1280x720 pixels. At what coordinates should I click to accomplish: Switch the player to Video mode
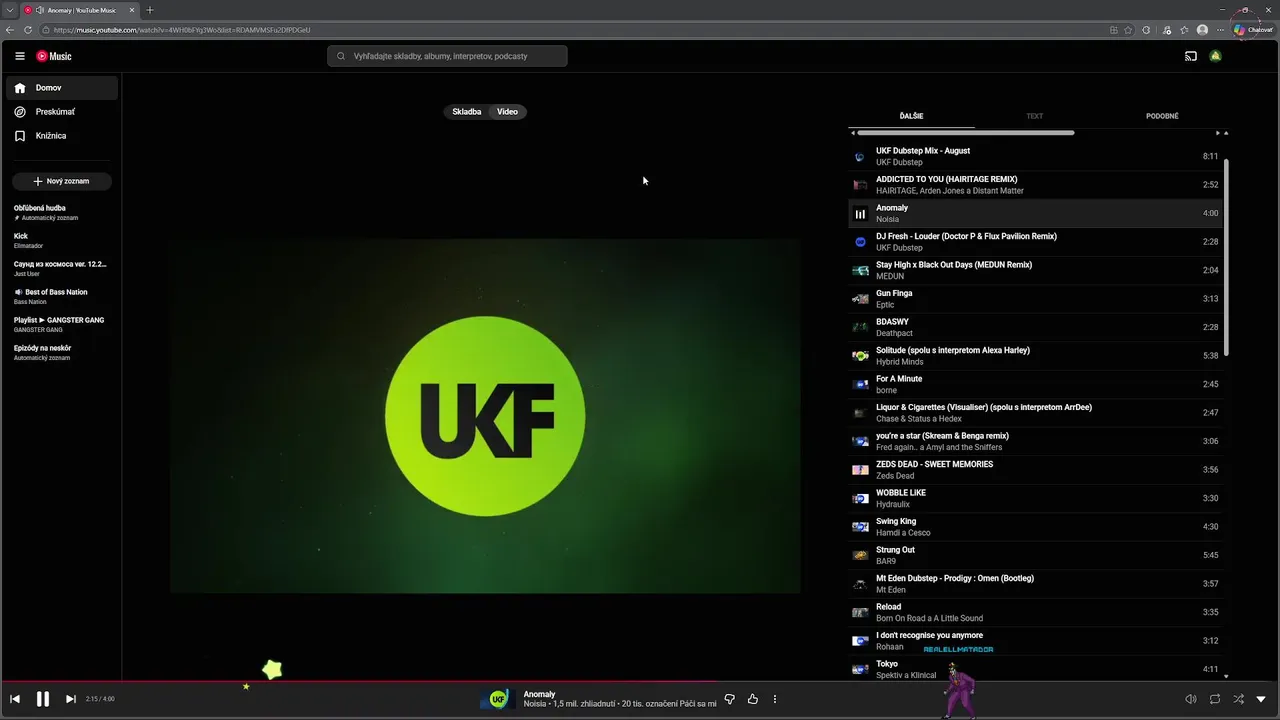point(508,112)
